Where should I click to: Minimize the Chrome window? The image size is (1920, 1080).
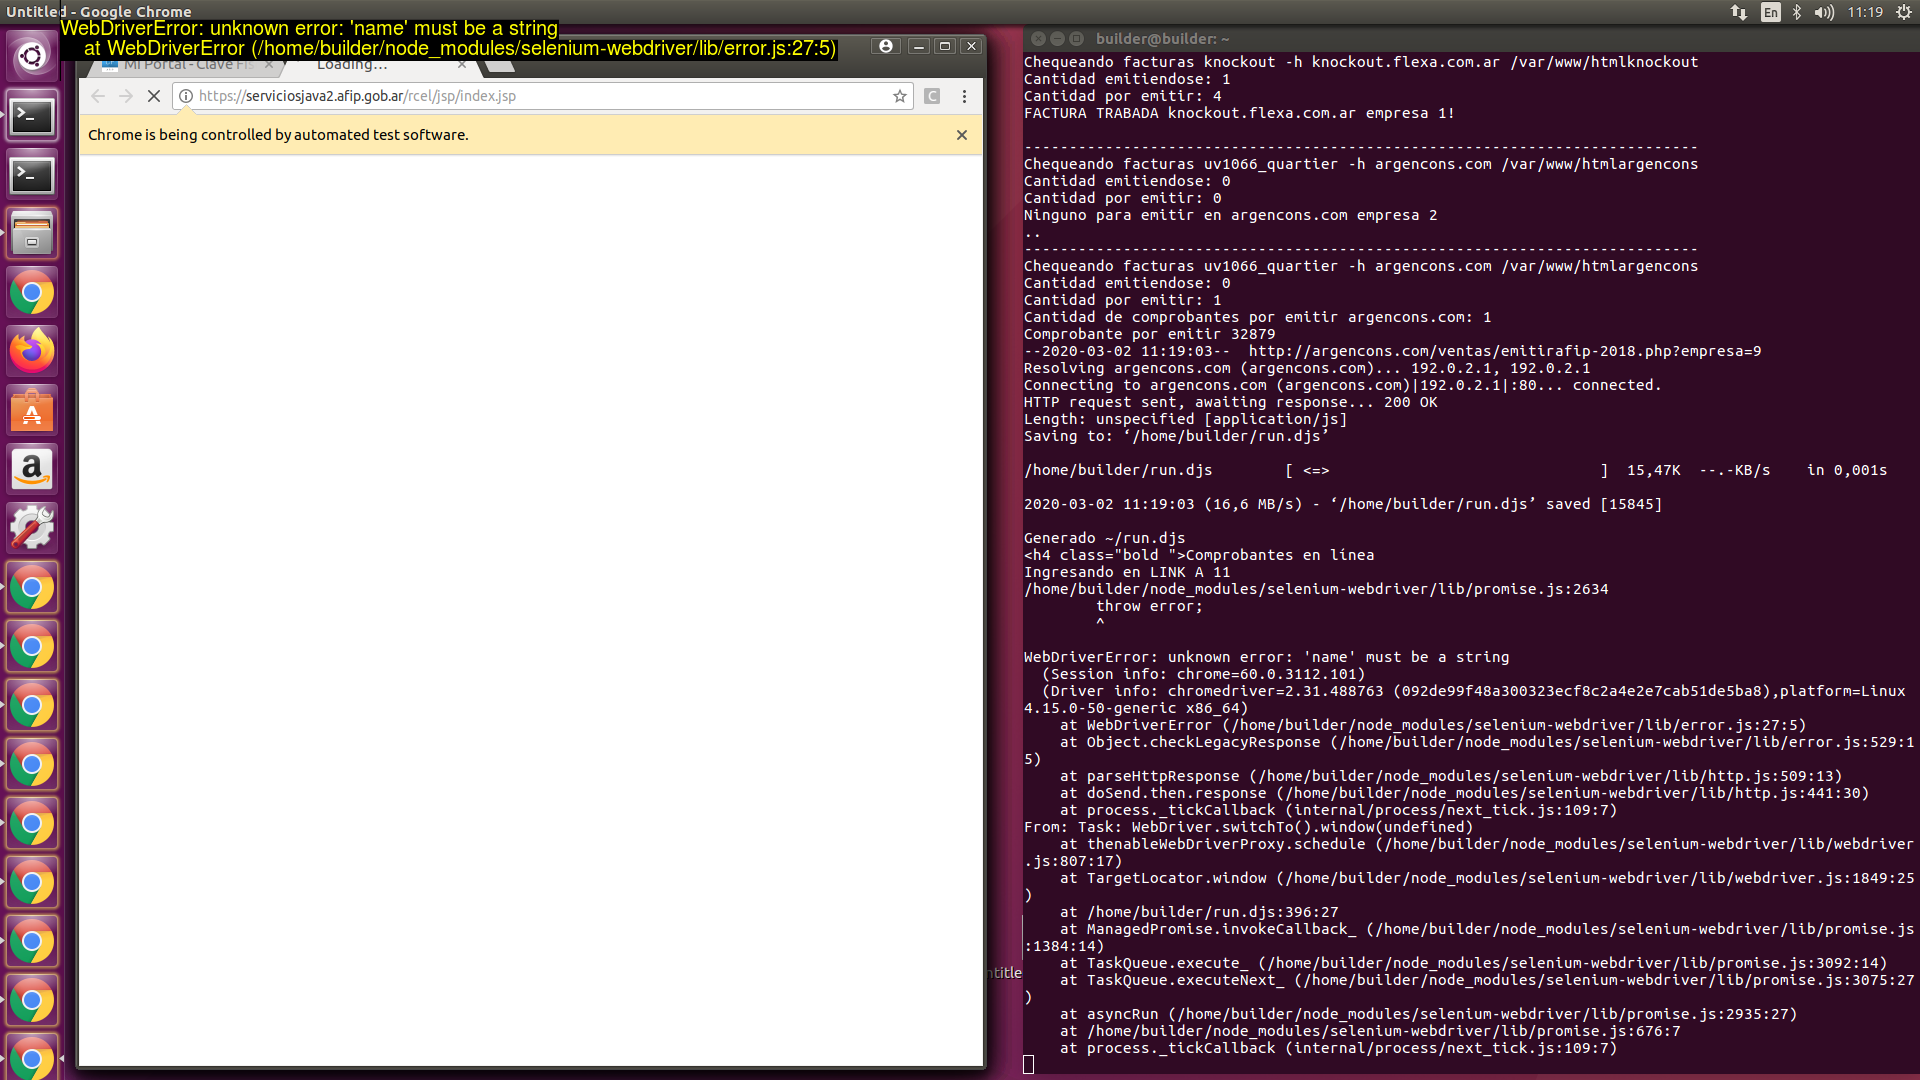tap(918, 46)
